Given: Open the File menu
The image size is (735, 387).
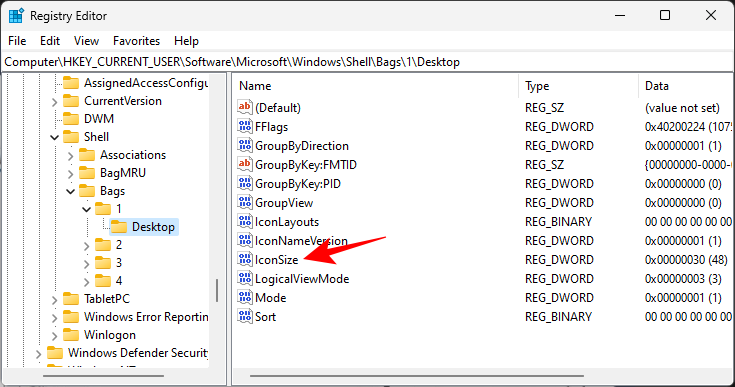Looking at the screenshot, I should point(17,41).
